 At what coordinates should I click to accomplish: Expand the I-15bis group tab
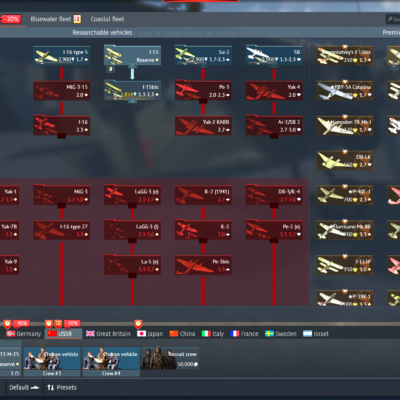coord(132,101)
